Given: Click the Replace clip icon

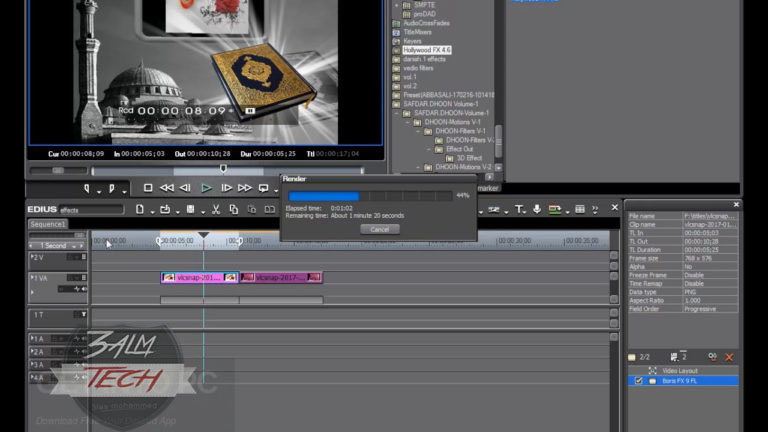Looking at the screenshot, I should pyautogui.click(x=269, y=209).
